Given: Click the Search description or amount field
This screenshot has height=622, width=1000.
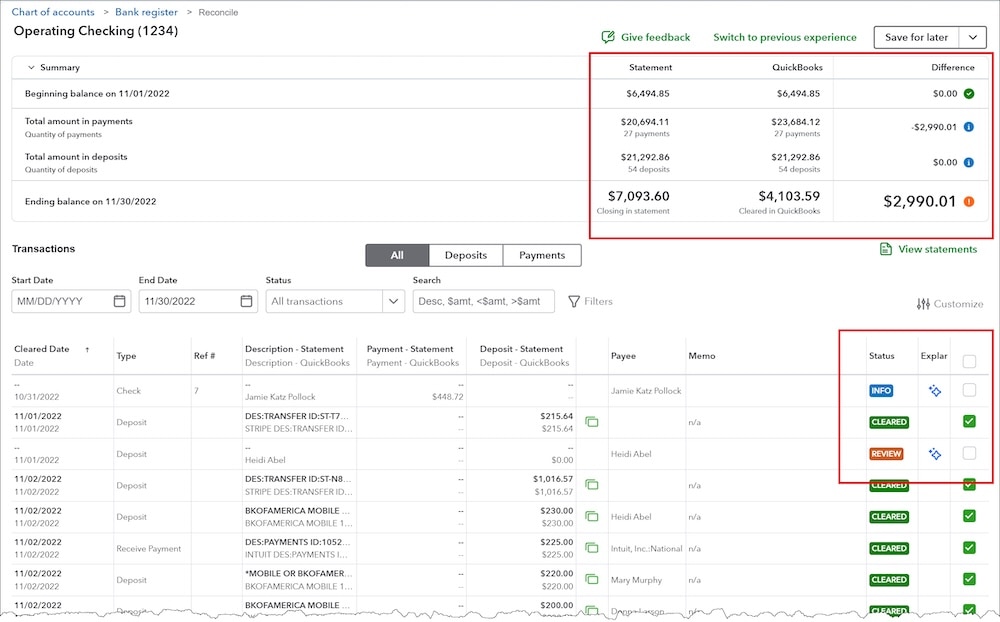Looking at the screenshot, I should coord(483,301).
